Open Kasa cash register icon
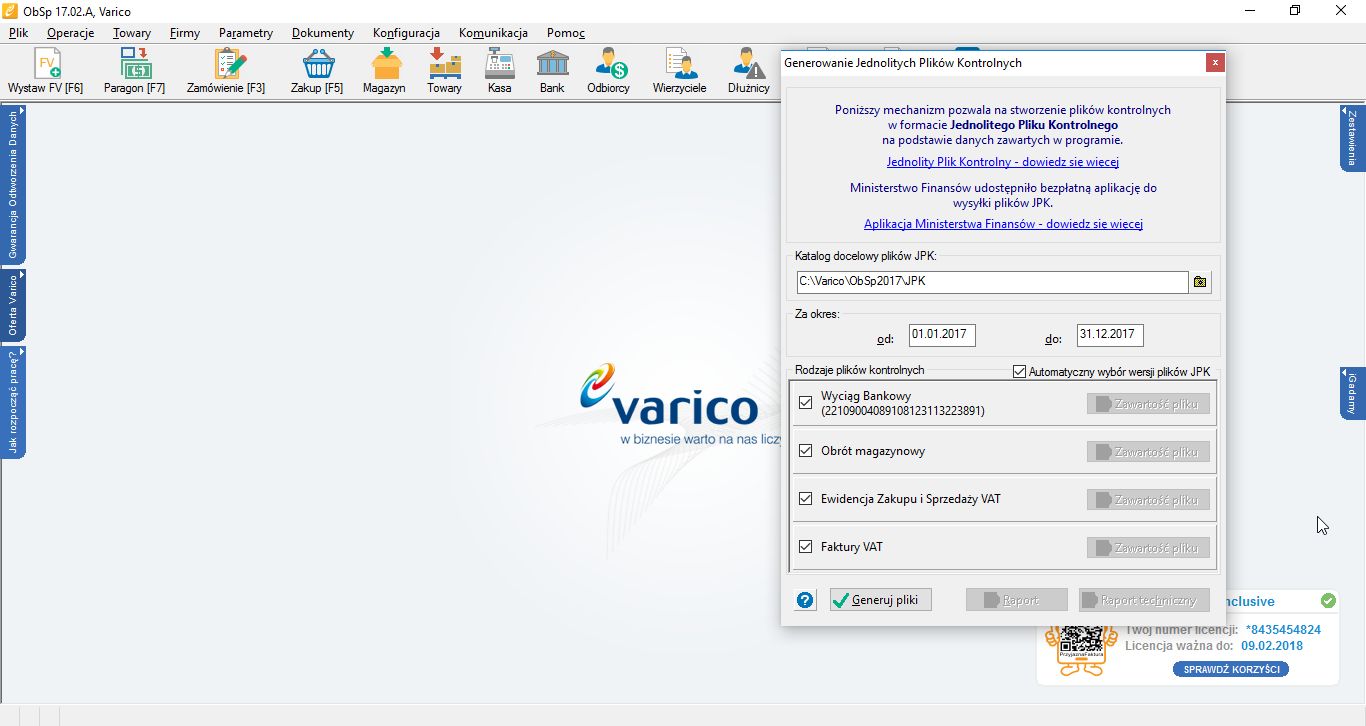This screenshot has width=1366, height=726. (499, 72)
